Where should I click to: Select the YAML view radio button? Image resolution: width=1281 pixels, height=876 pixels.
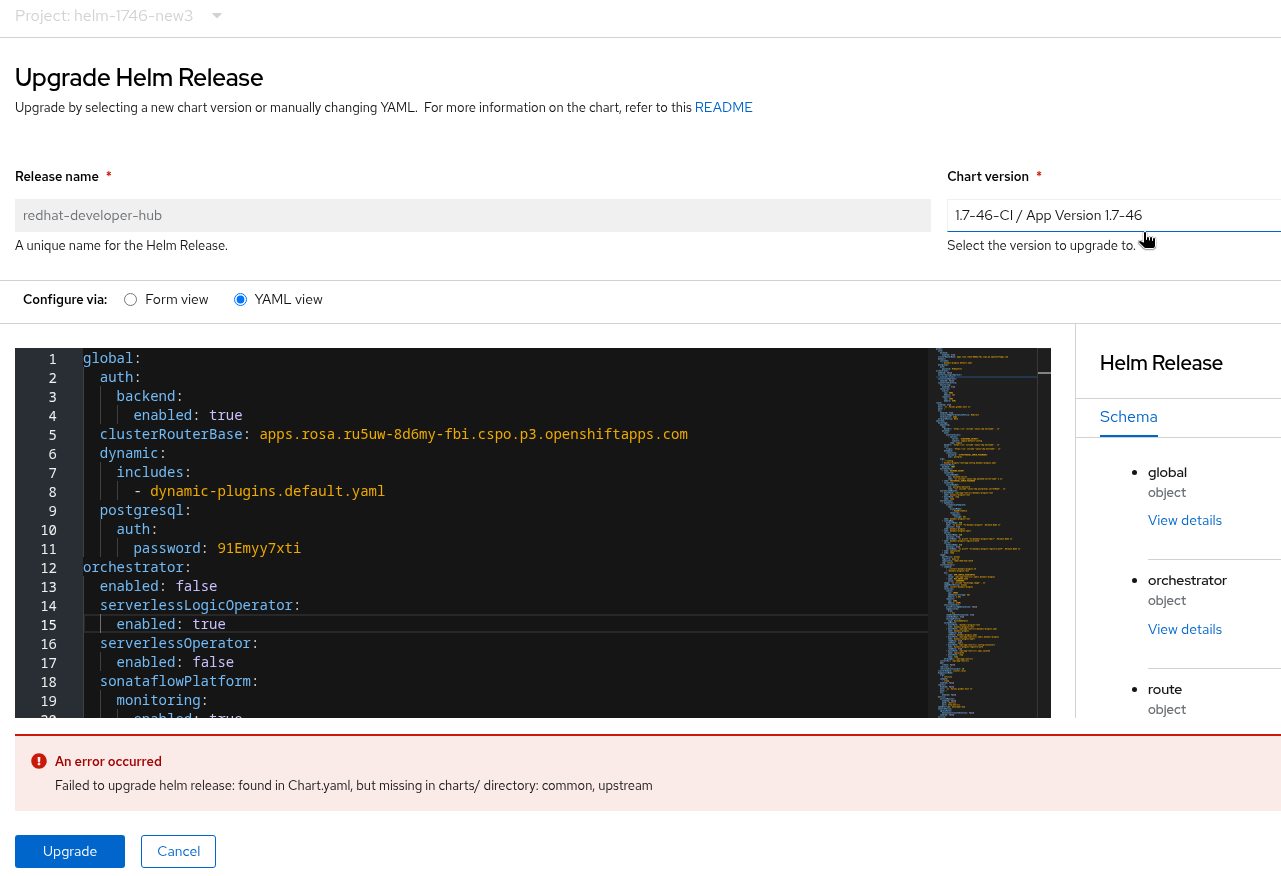coord(240,299)
